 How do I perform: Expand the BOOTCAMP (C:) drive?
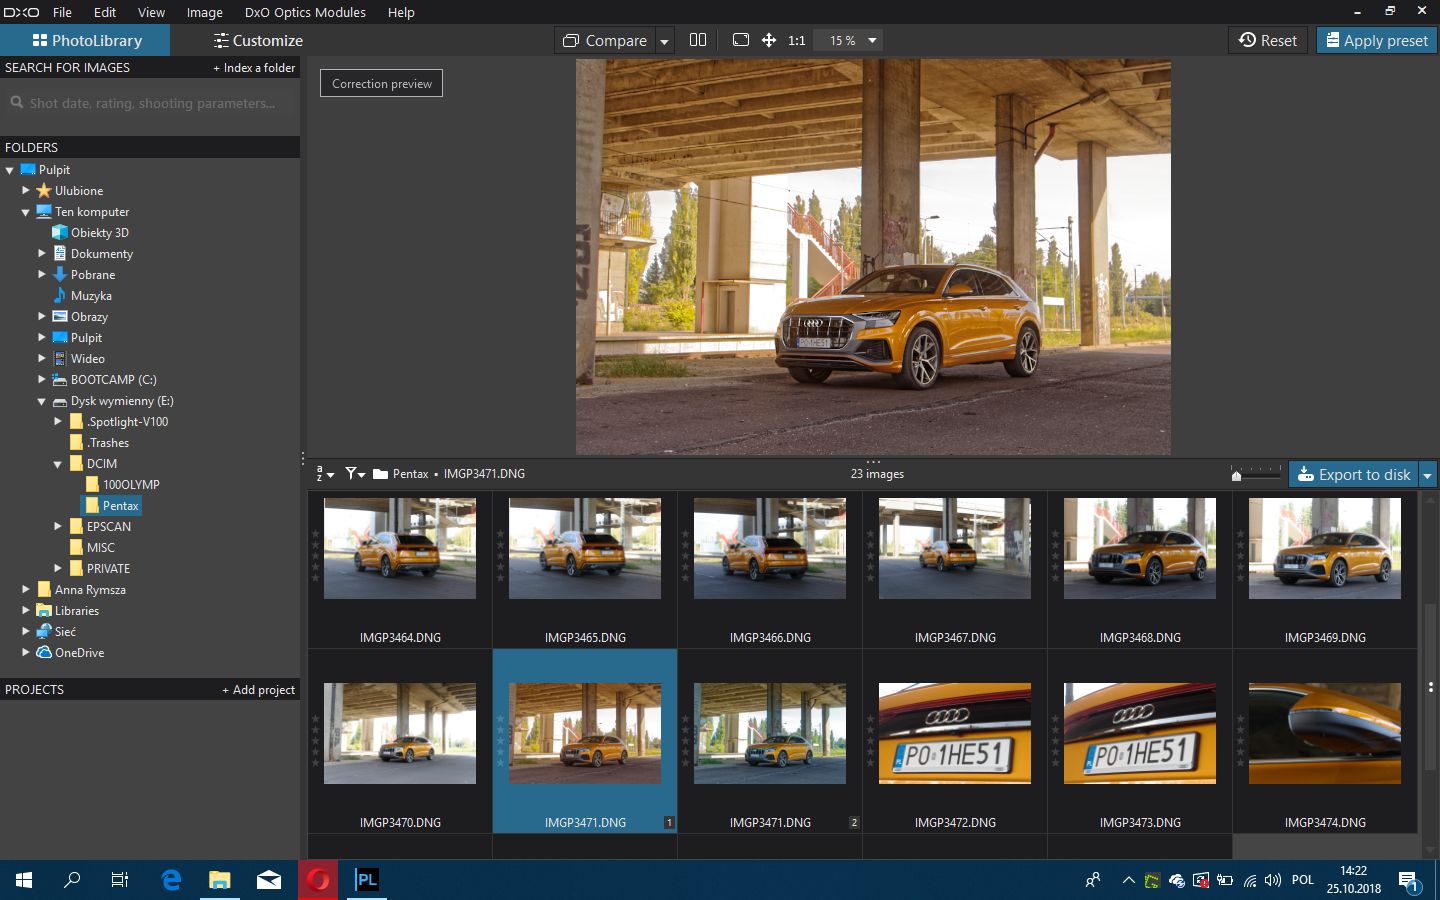pos(41,379)
